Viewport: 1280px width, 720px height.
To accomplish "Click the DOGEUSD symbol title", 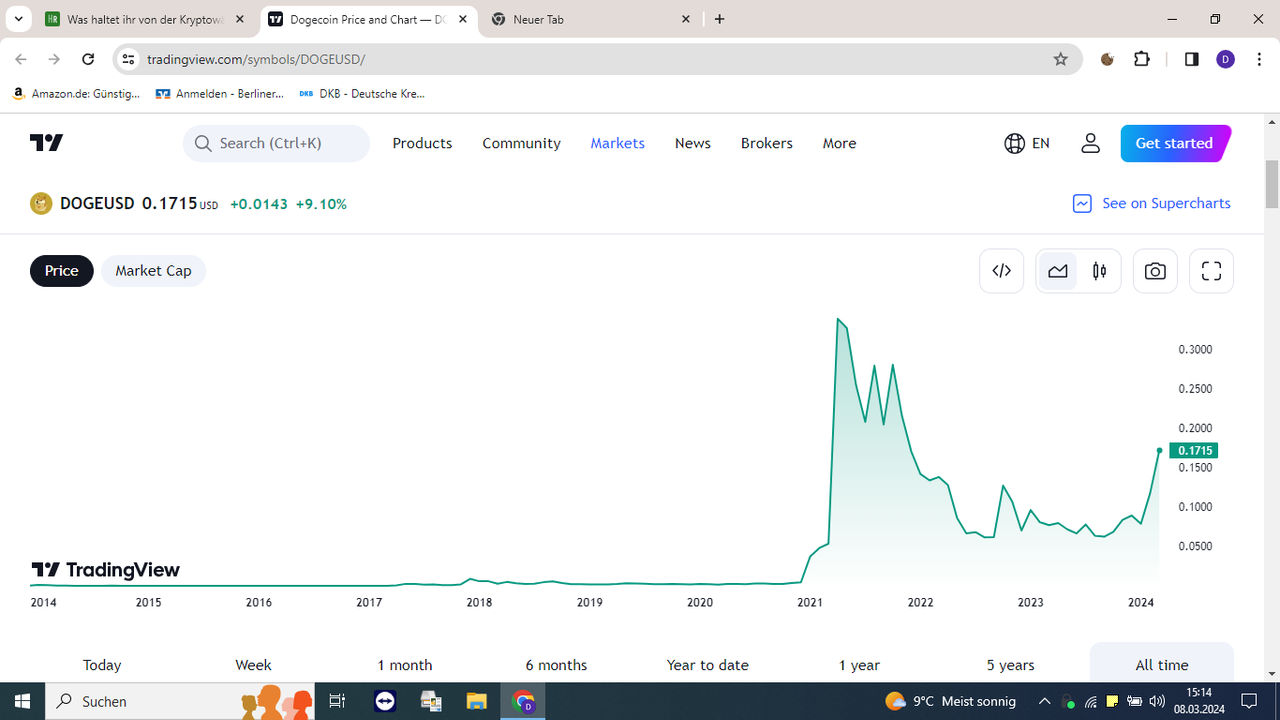I will tap(97, 203).
